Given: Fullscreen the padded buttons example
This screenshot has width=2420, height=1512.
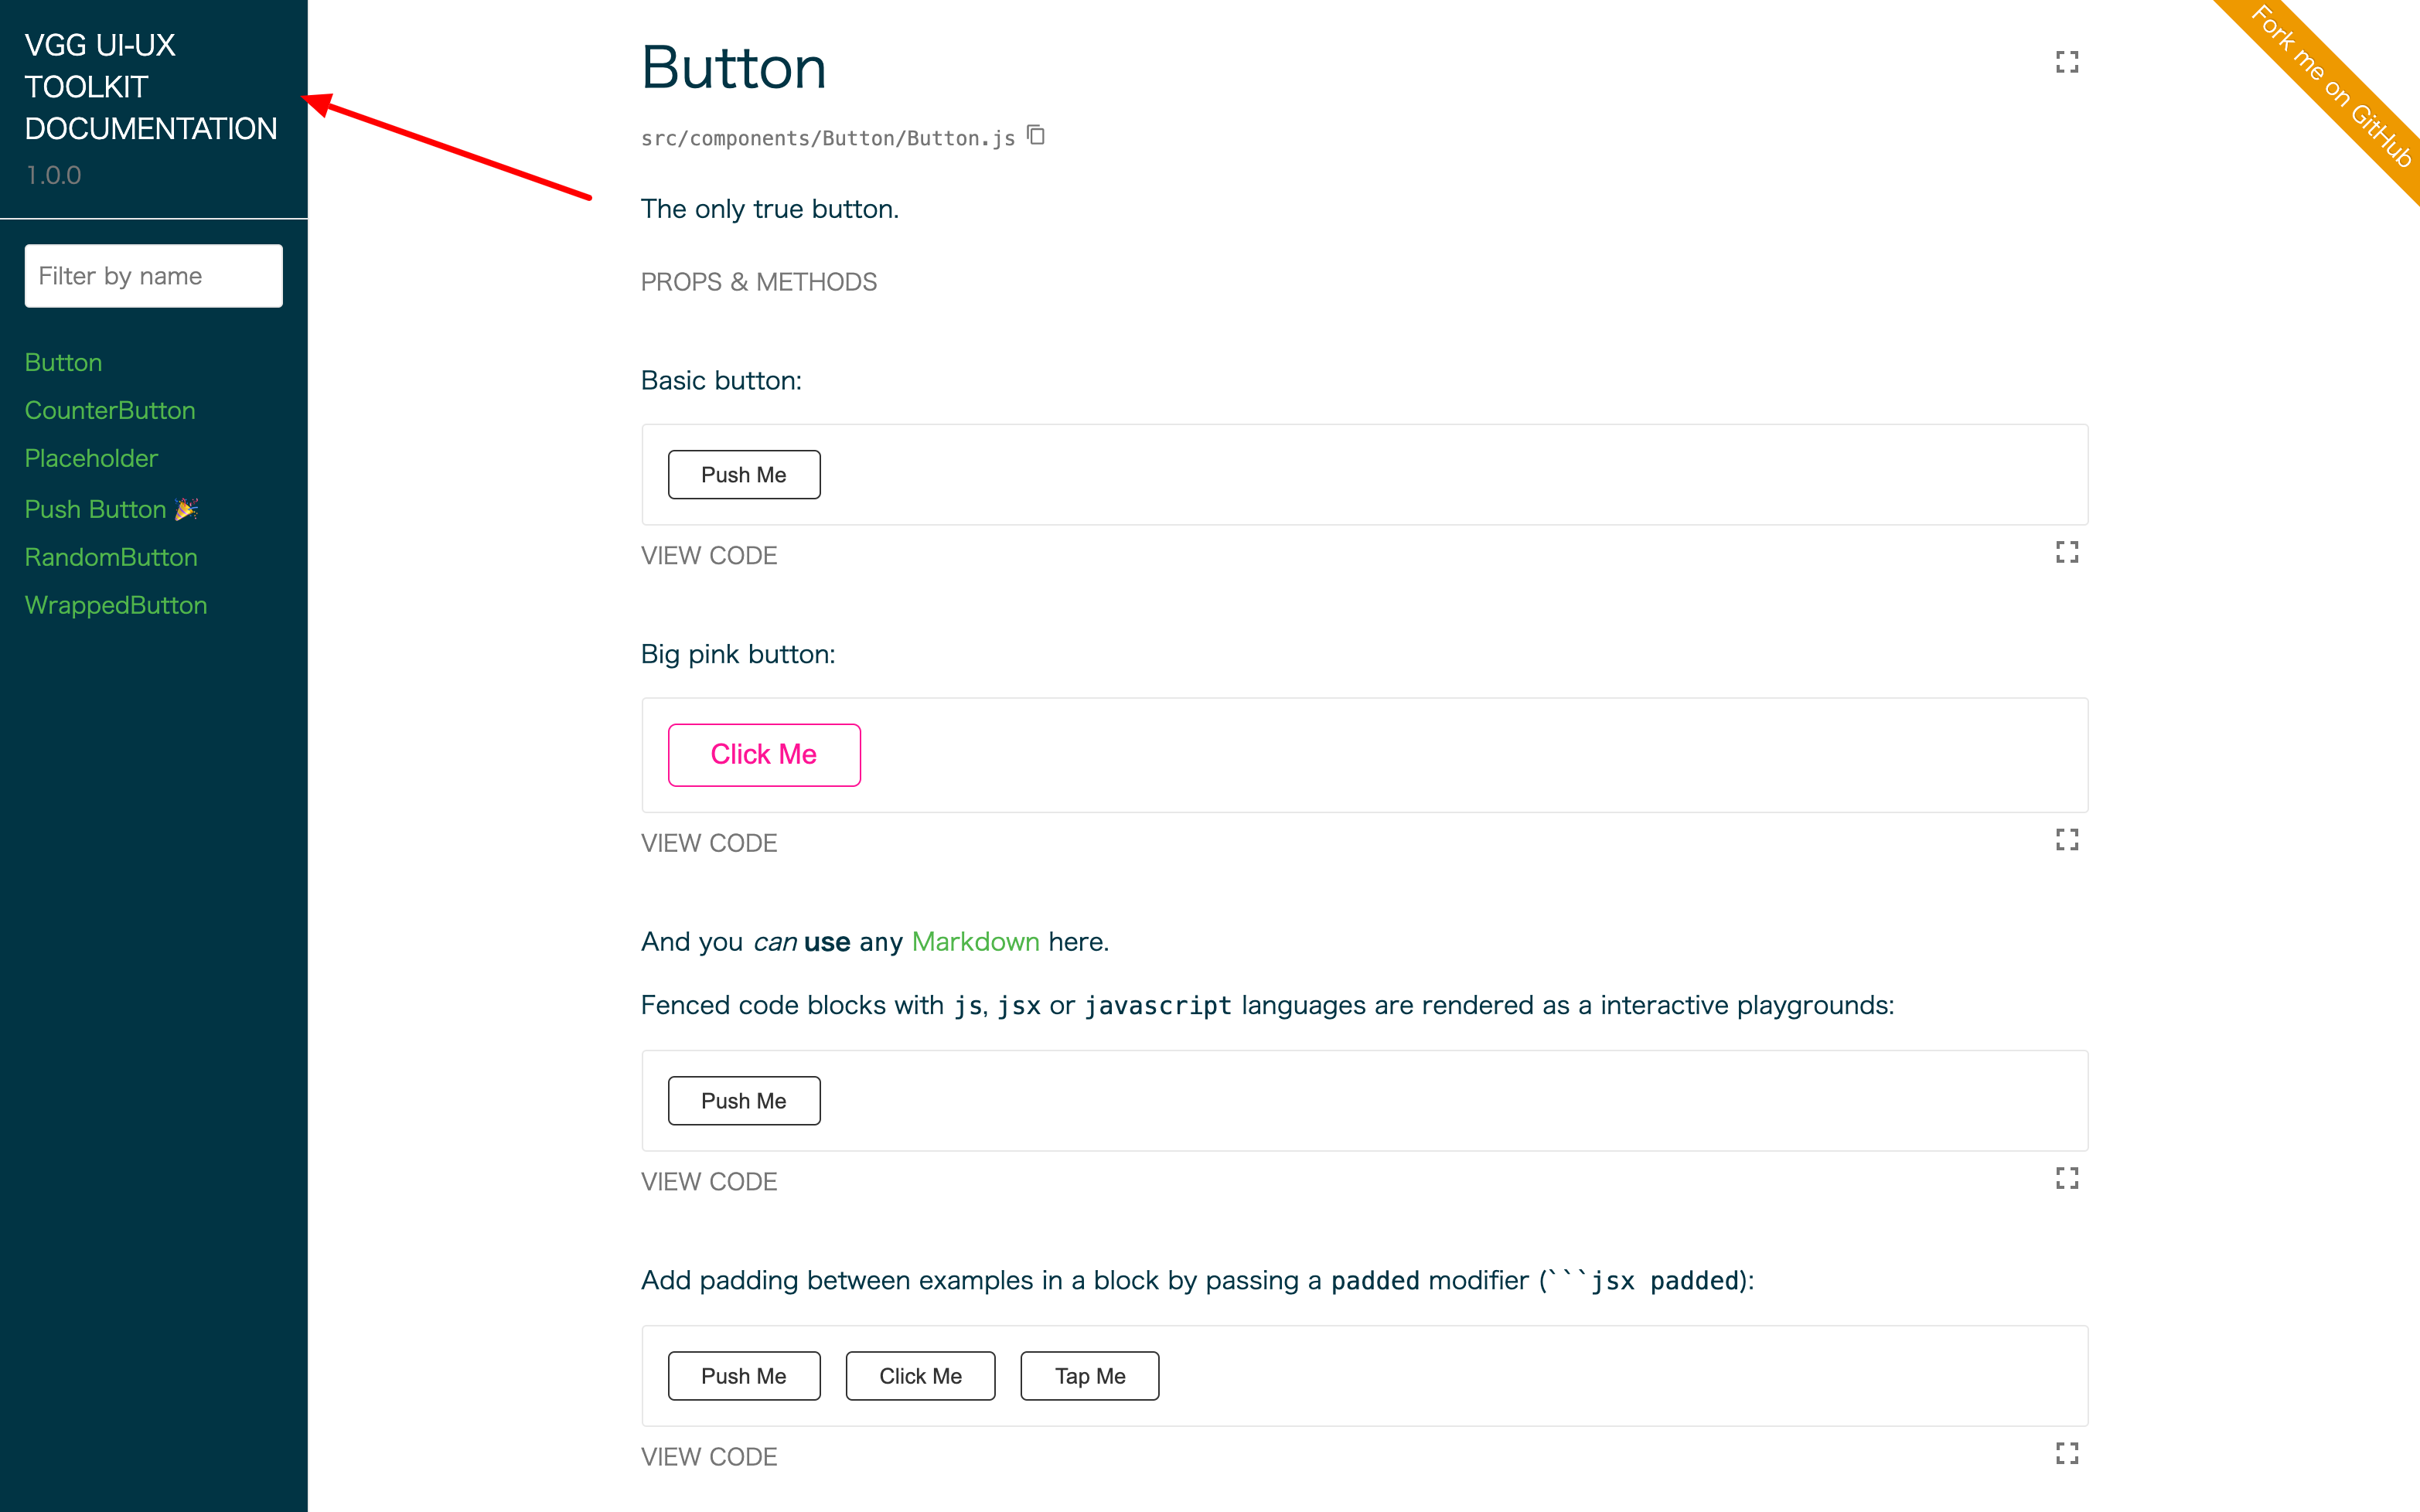Looking at the screenshot, I should [2067, 1454].
